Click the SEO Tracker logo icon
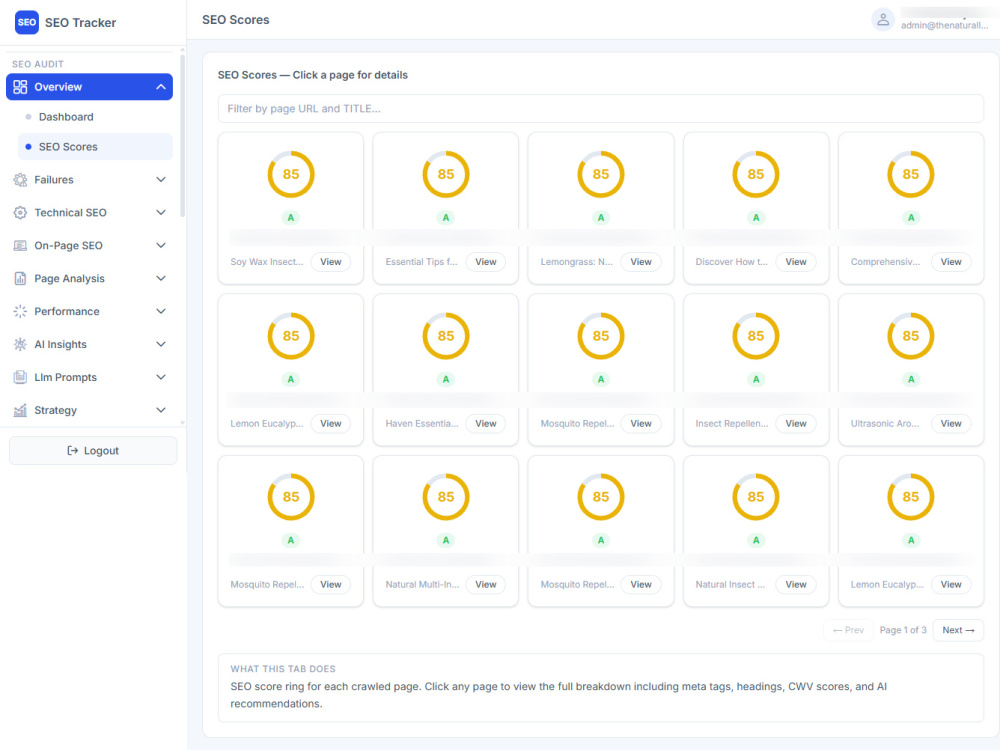The image size is (1000, 750). 27,22
